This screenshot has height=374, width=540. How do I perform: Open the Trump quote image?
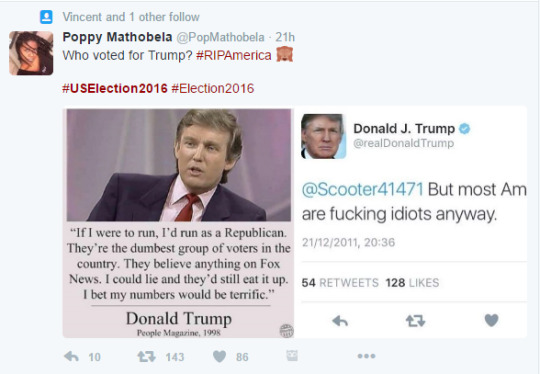[178, 223]
